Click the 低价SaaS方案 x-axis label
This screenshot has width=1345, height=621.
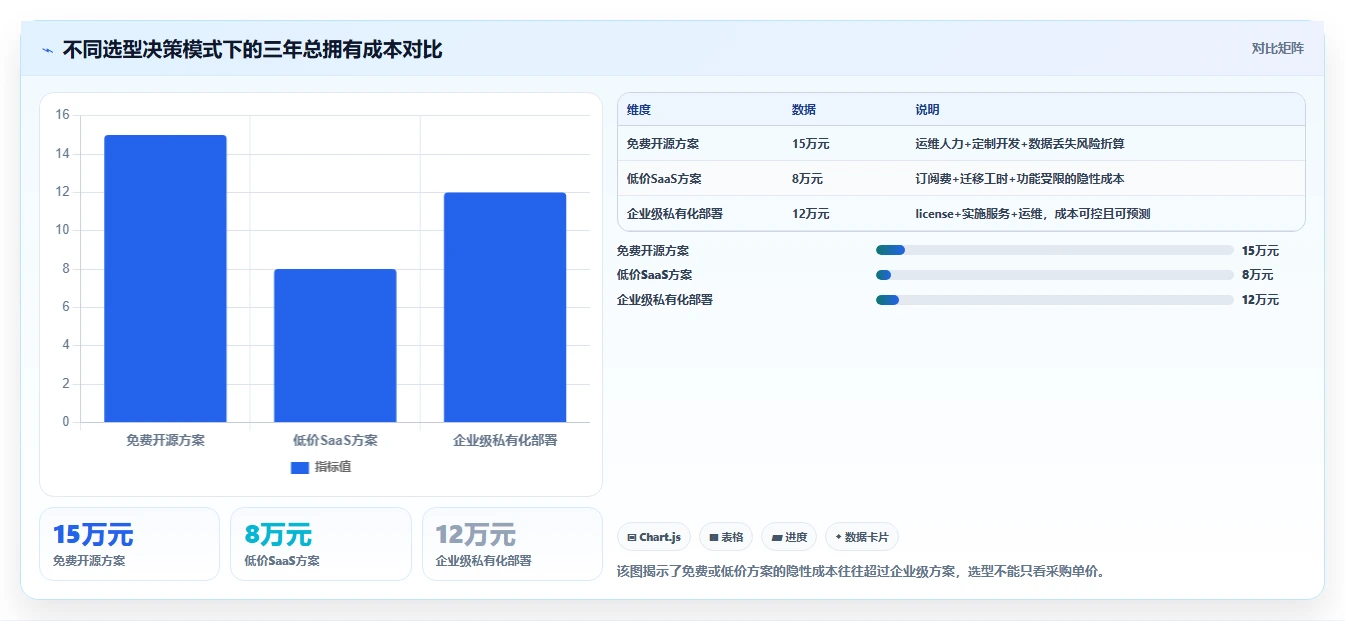point(335,440)
